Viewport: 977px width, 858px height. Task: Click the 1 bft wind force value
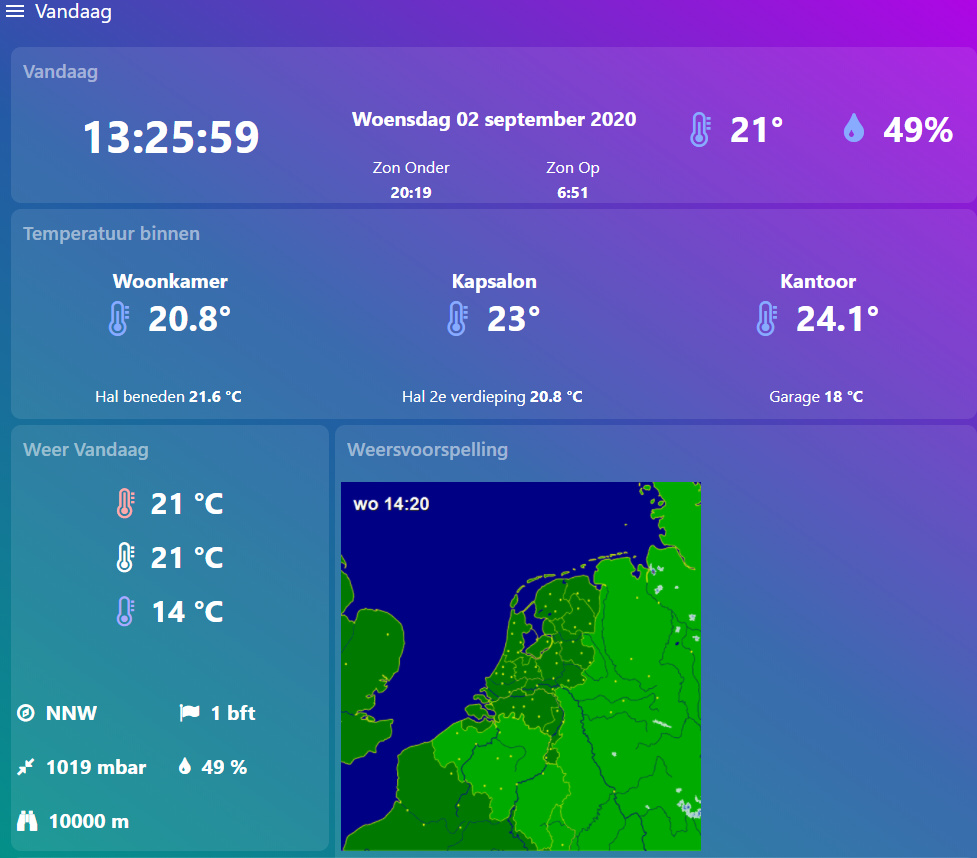pyautogui.click(x=233, y=713)
